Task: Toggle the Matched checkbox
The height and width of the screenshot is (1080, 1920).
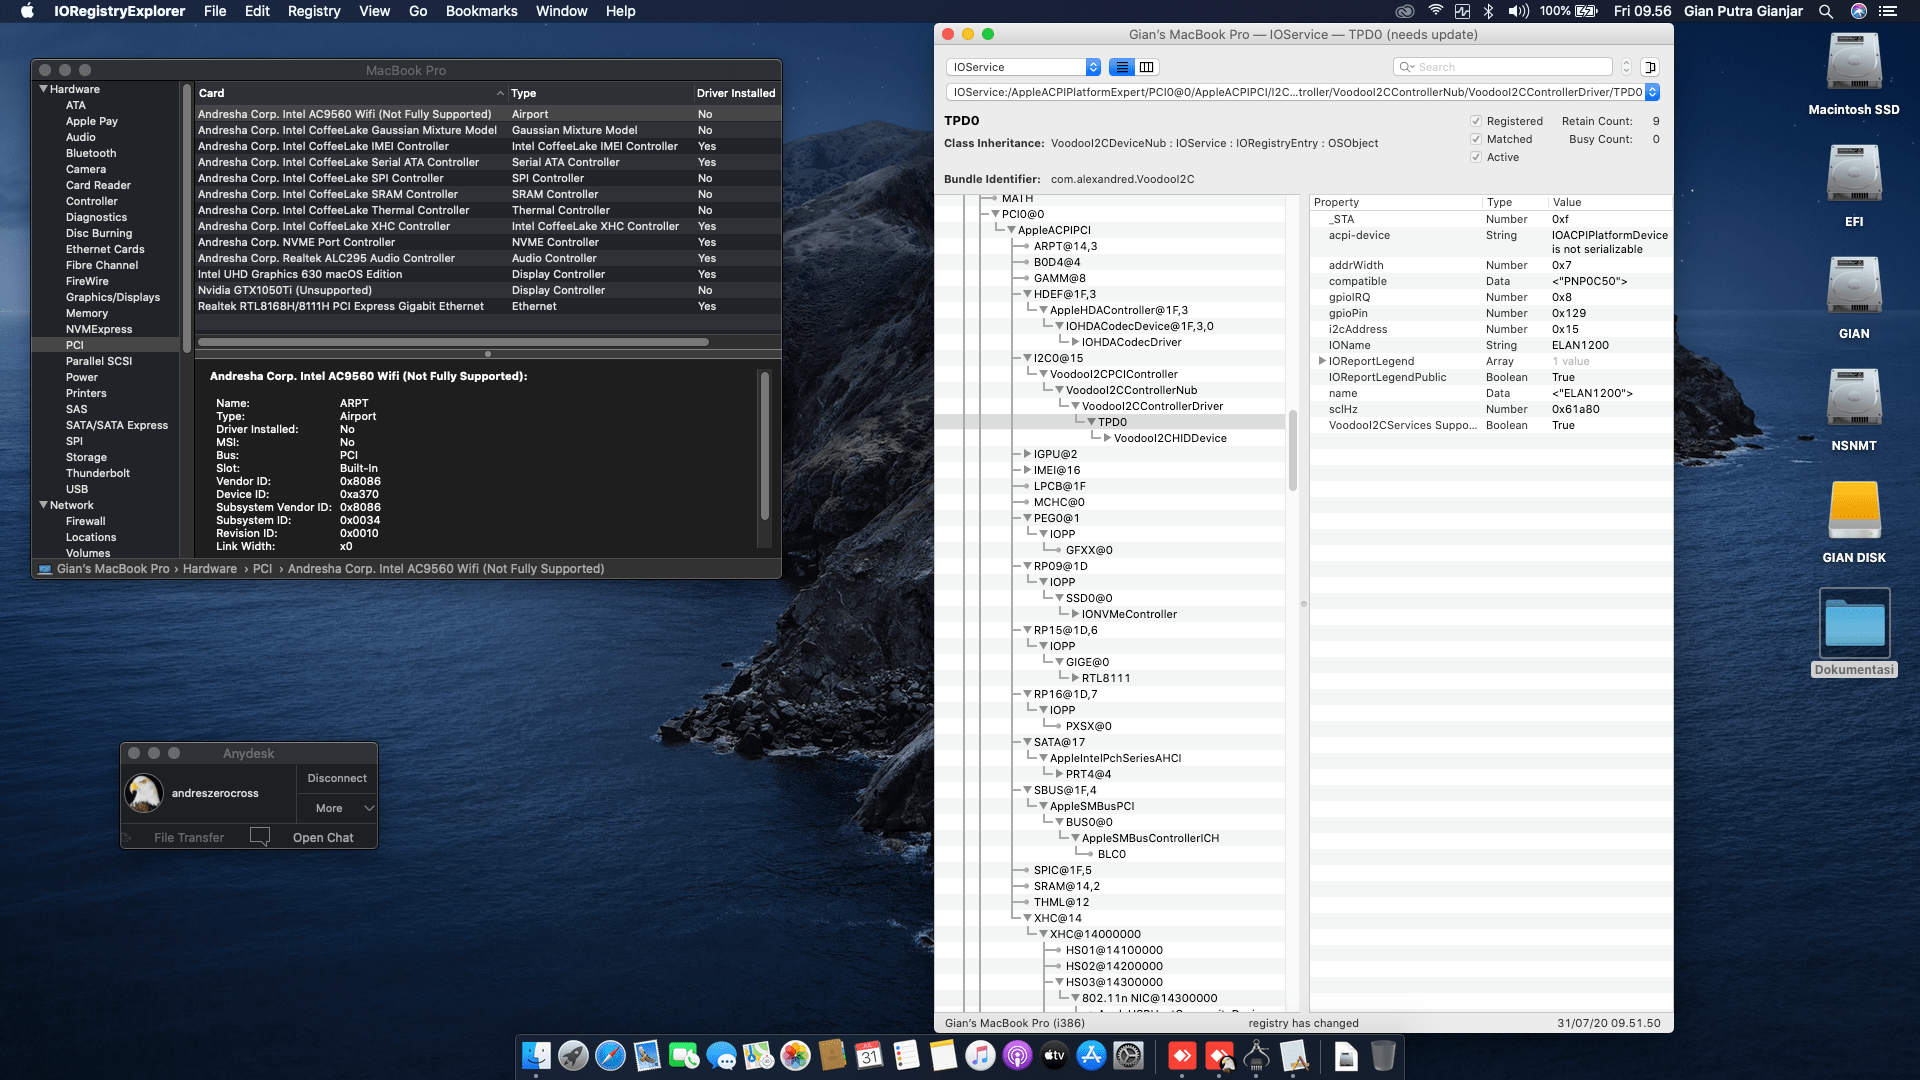Action: (1476, 139)
